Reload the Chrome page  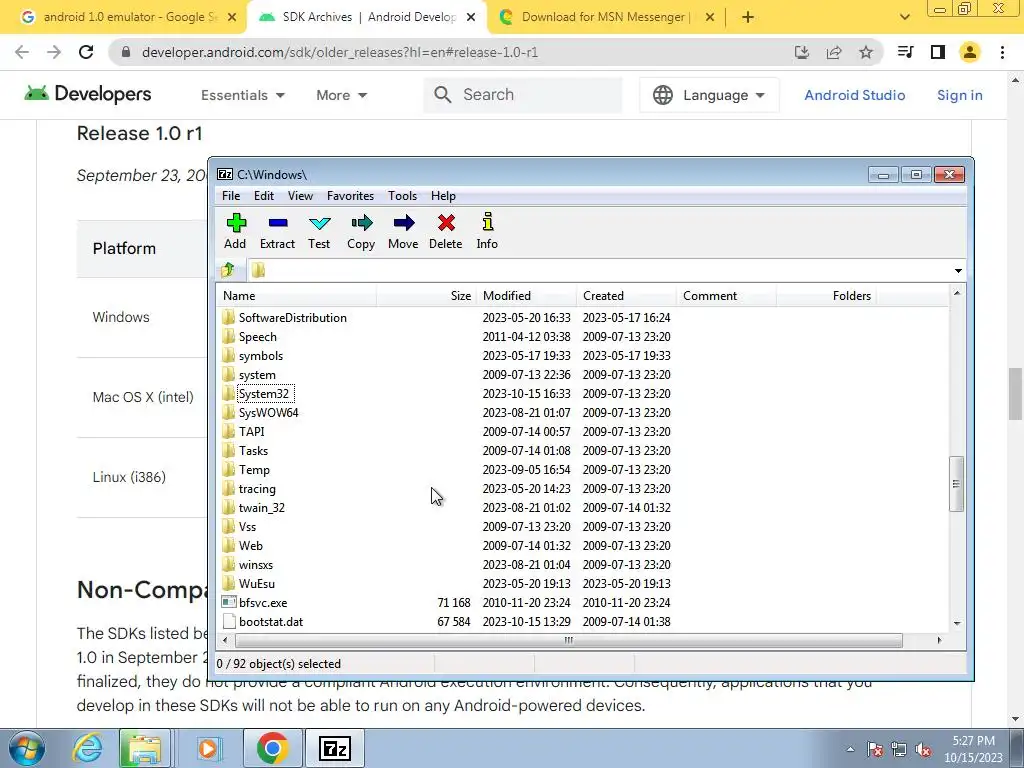[86, 52]
